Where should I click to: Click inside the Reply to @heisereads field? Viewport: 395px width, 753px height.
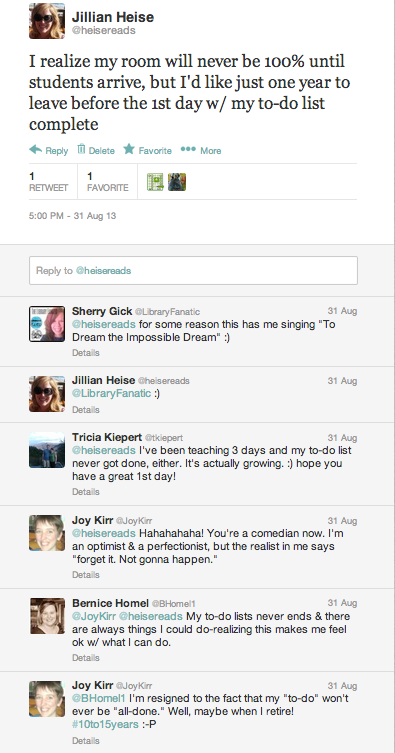click(193, 270)
